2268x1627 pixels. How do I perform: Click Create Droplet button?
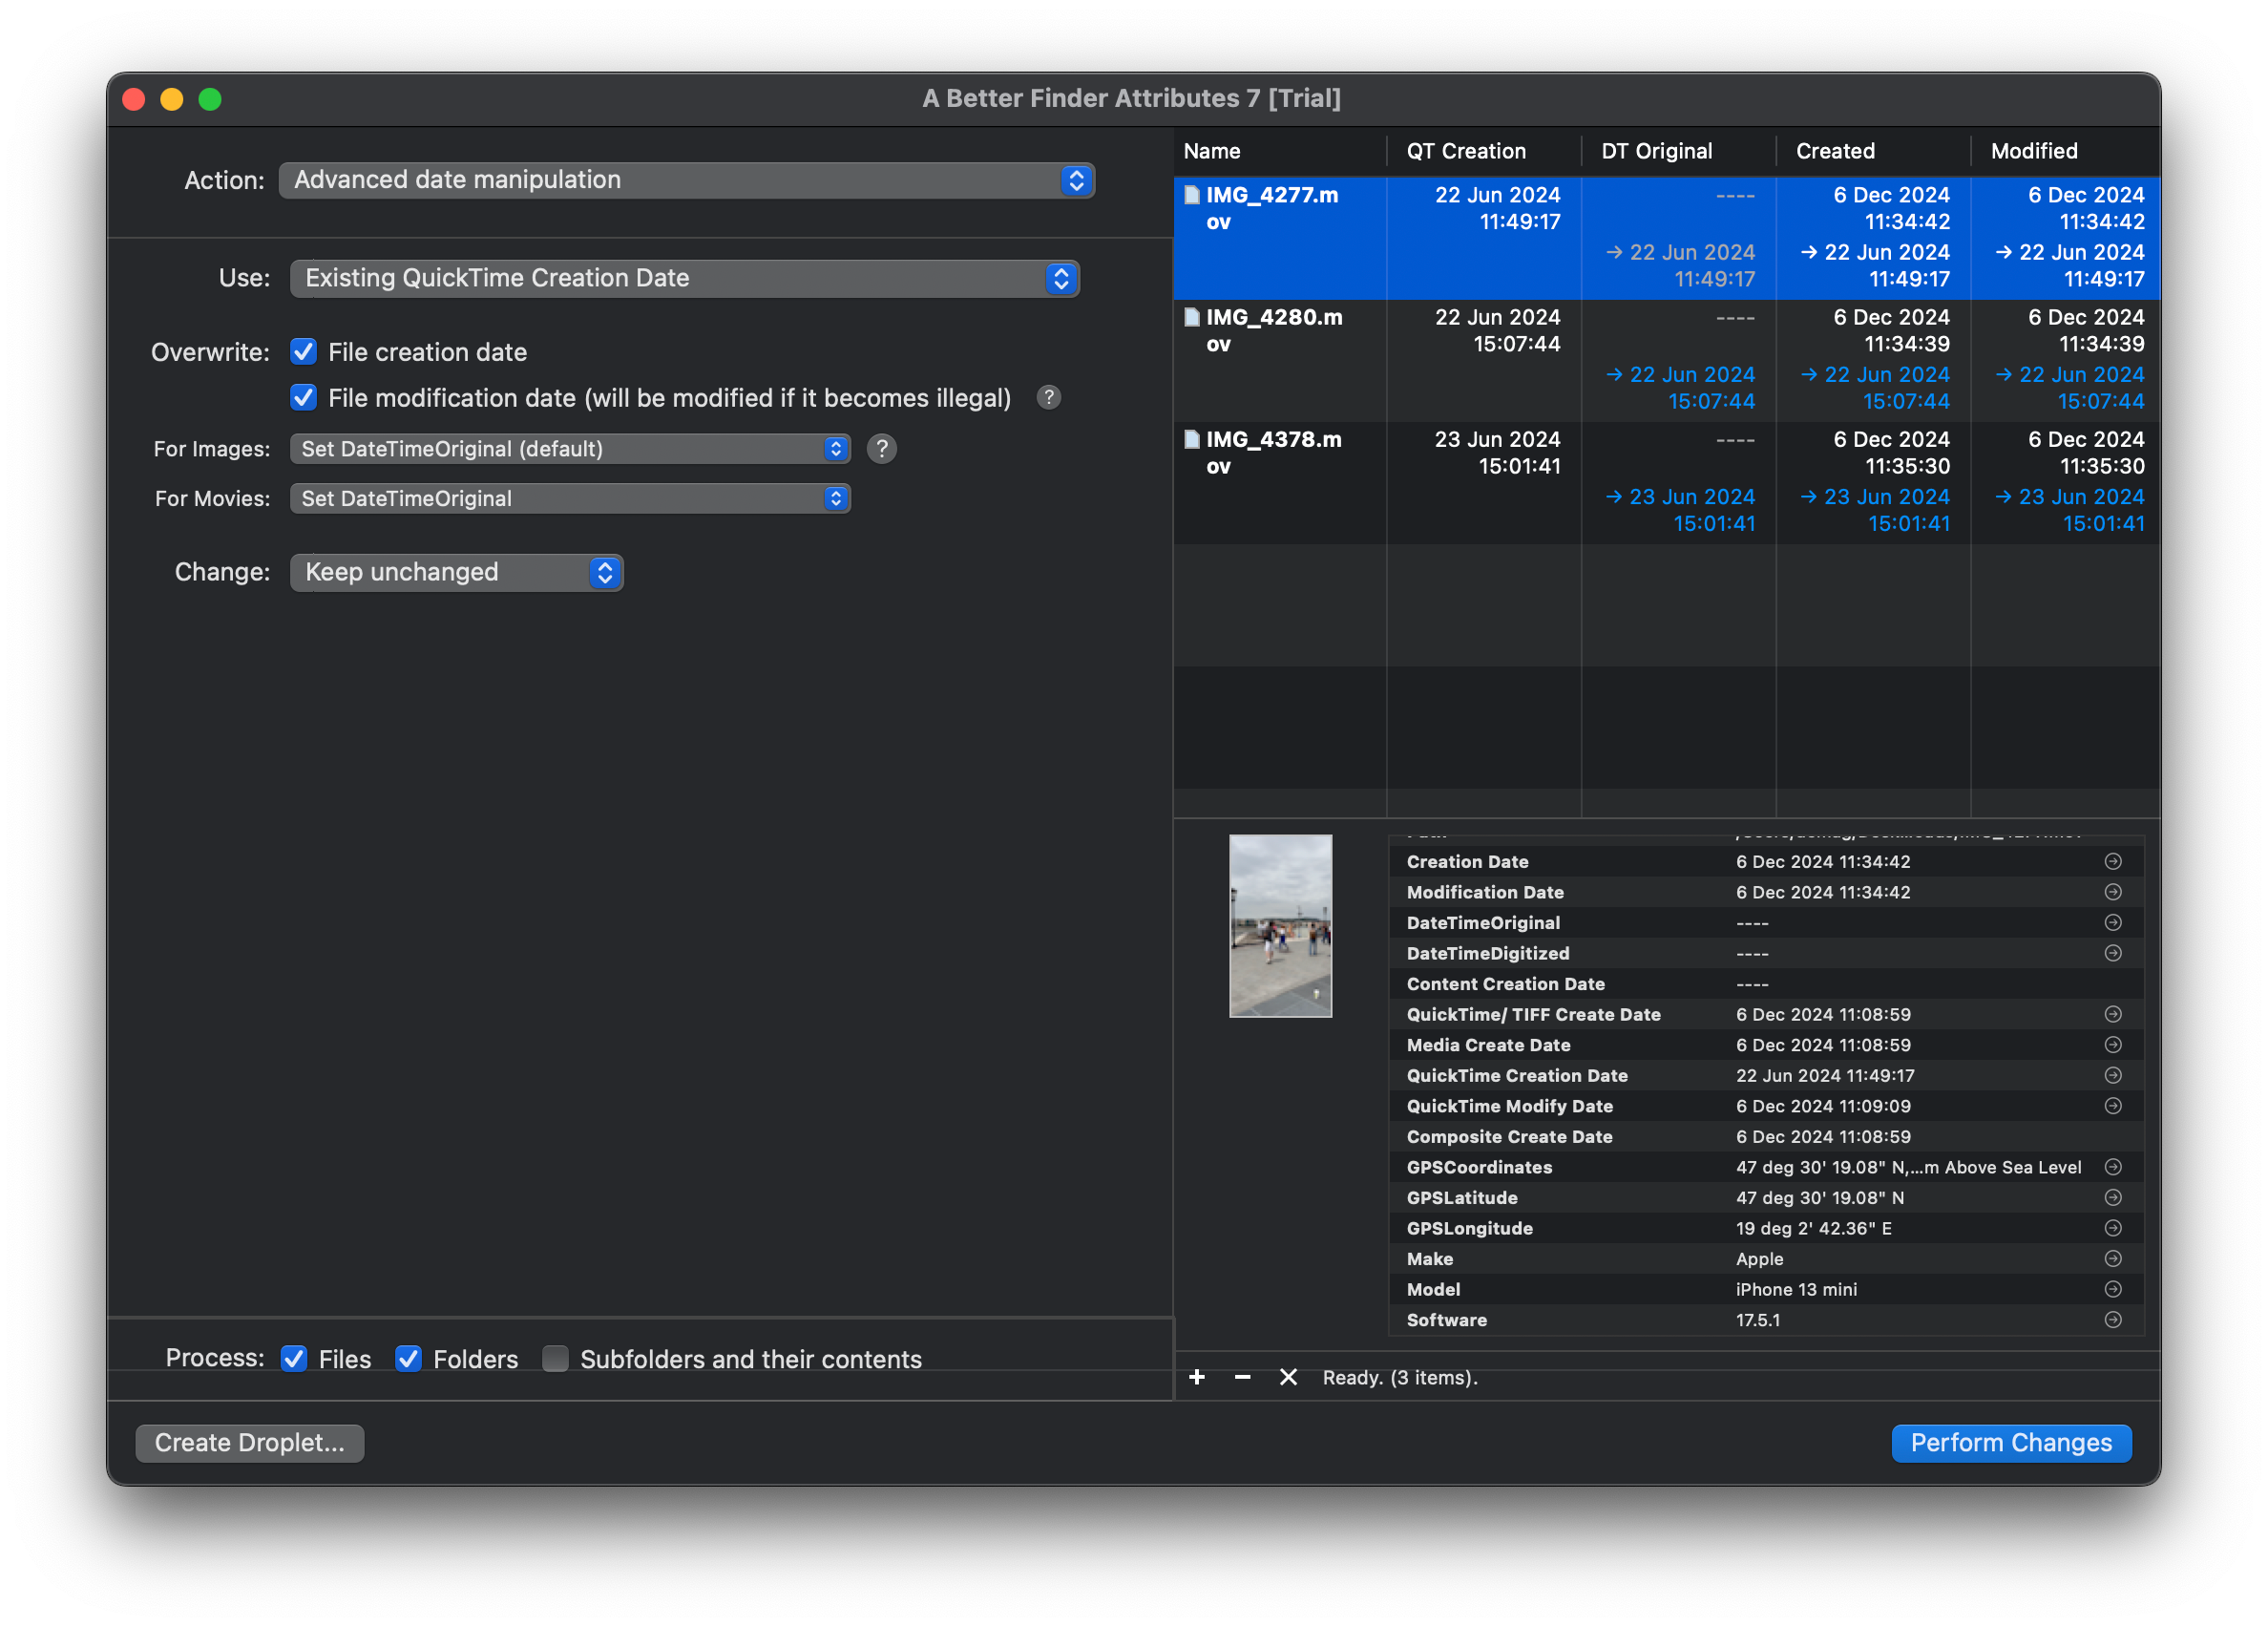coord(249,1442)
